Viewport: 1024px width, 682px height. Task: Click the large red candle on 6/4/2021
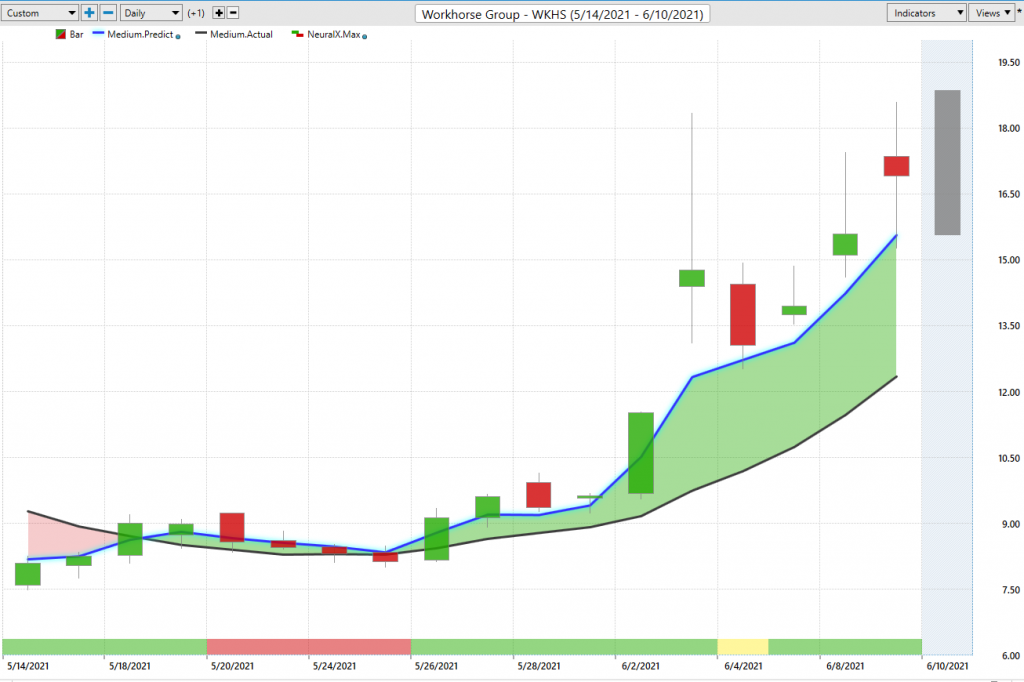tap(743, 314)
